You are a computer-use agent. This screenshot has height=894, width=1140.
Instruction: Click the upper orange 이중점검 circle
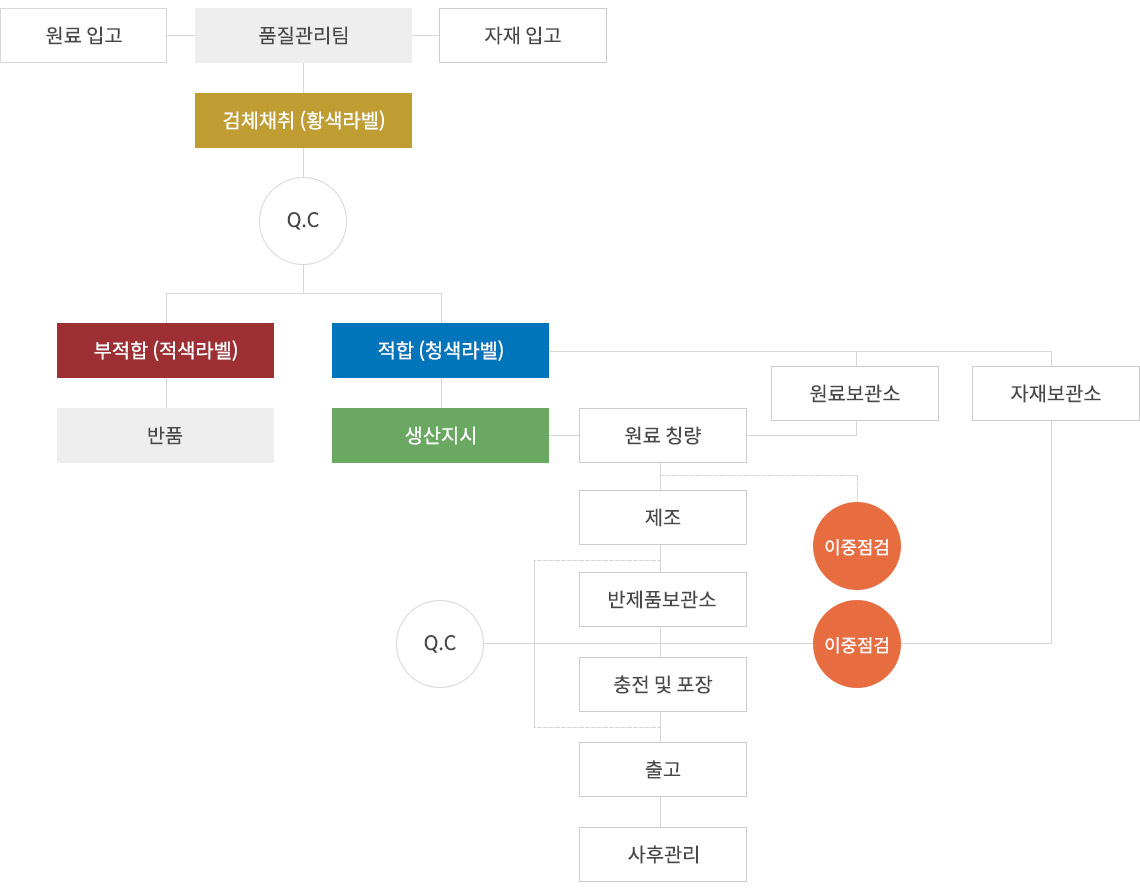tap(857, 546)
